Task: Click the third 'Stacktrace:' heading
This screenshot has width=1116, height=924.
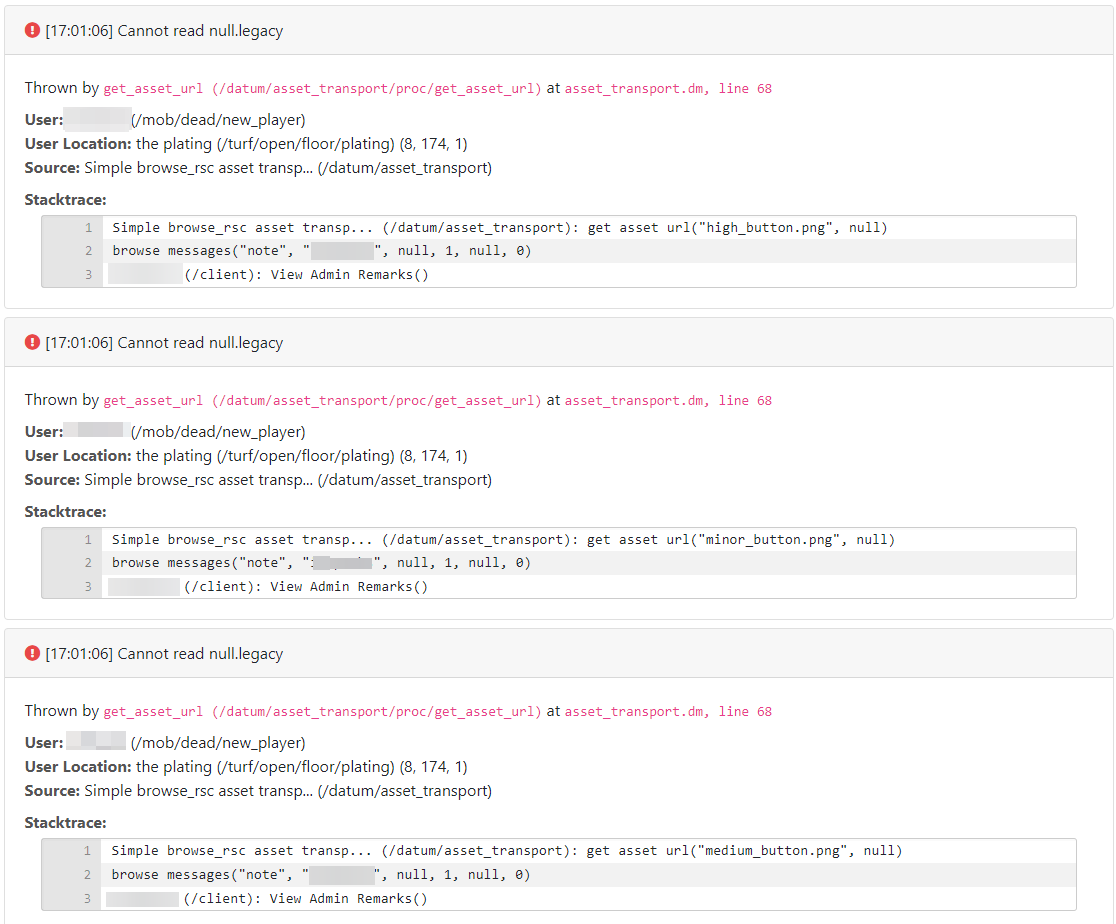Action: (65, 823)
